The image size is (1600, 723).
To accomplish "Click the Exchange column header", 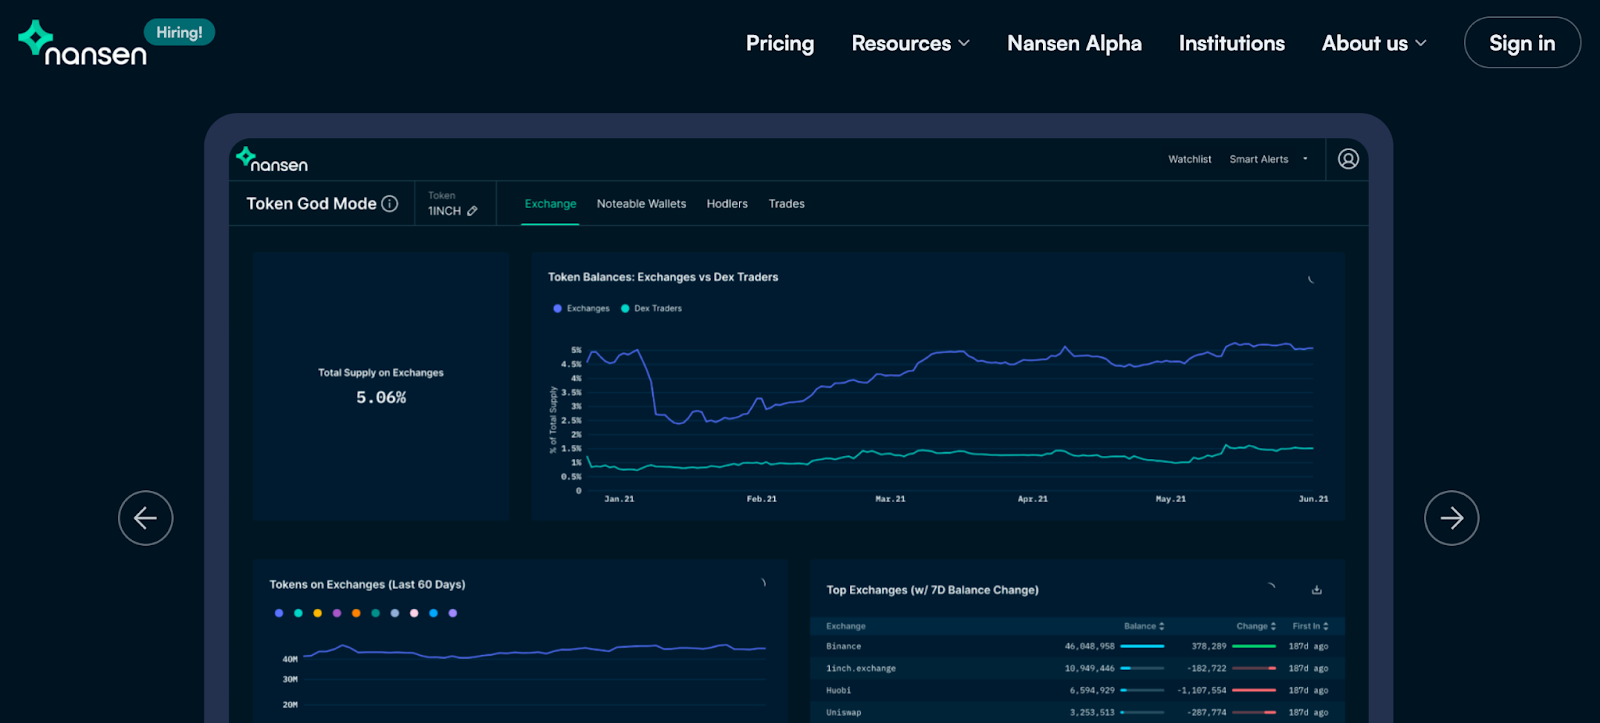I will pyautogui.click(x=846, y=626).
